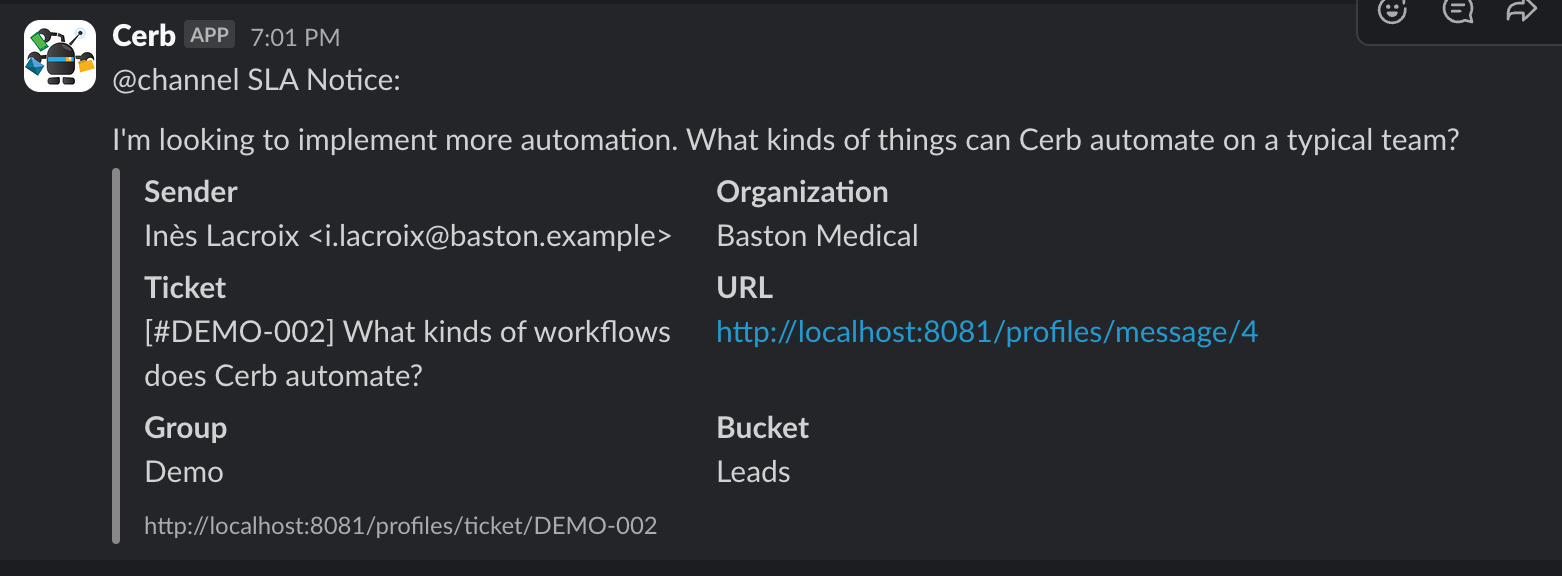Add an emoji reaction to the message
Screen dimensions: 1562x576
click(1392, 10)
